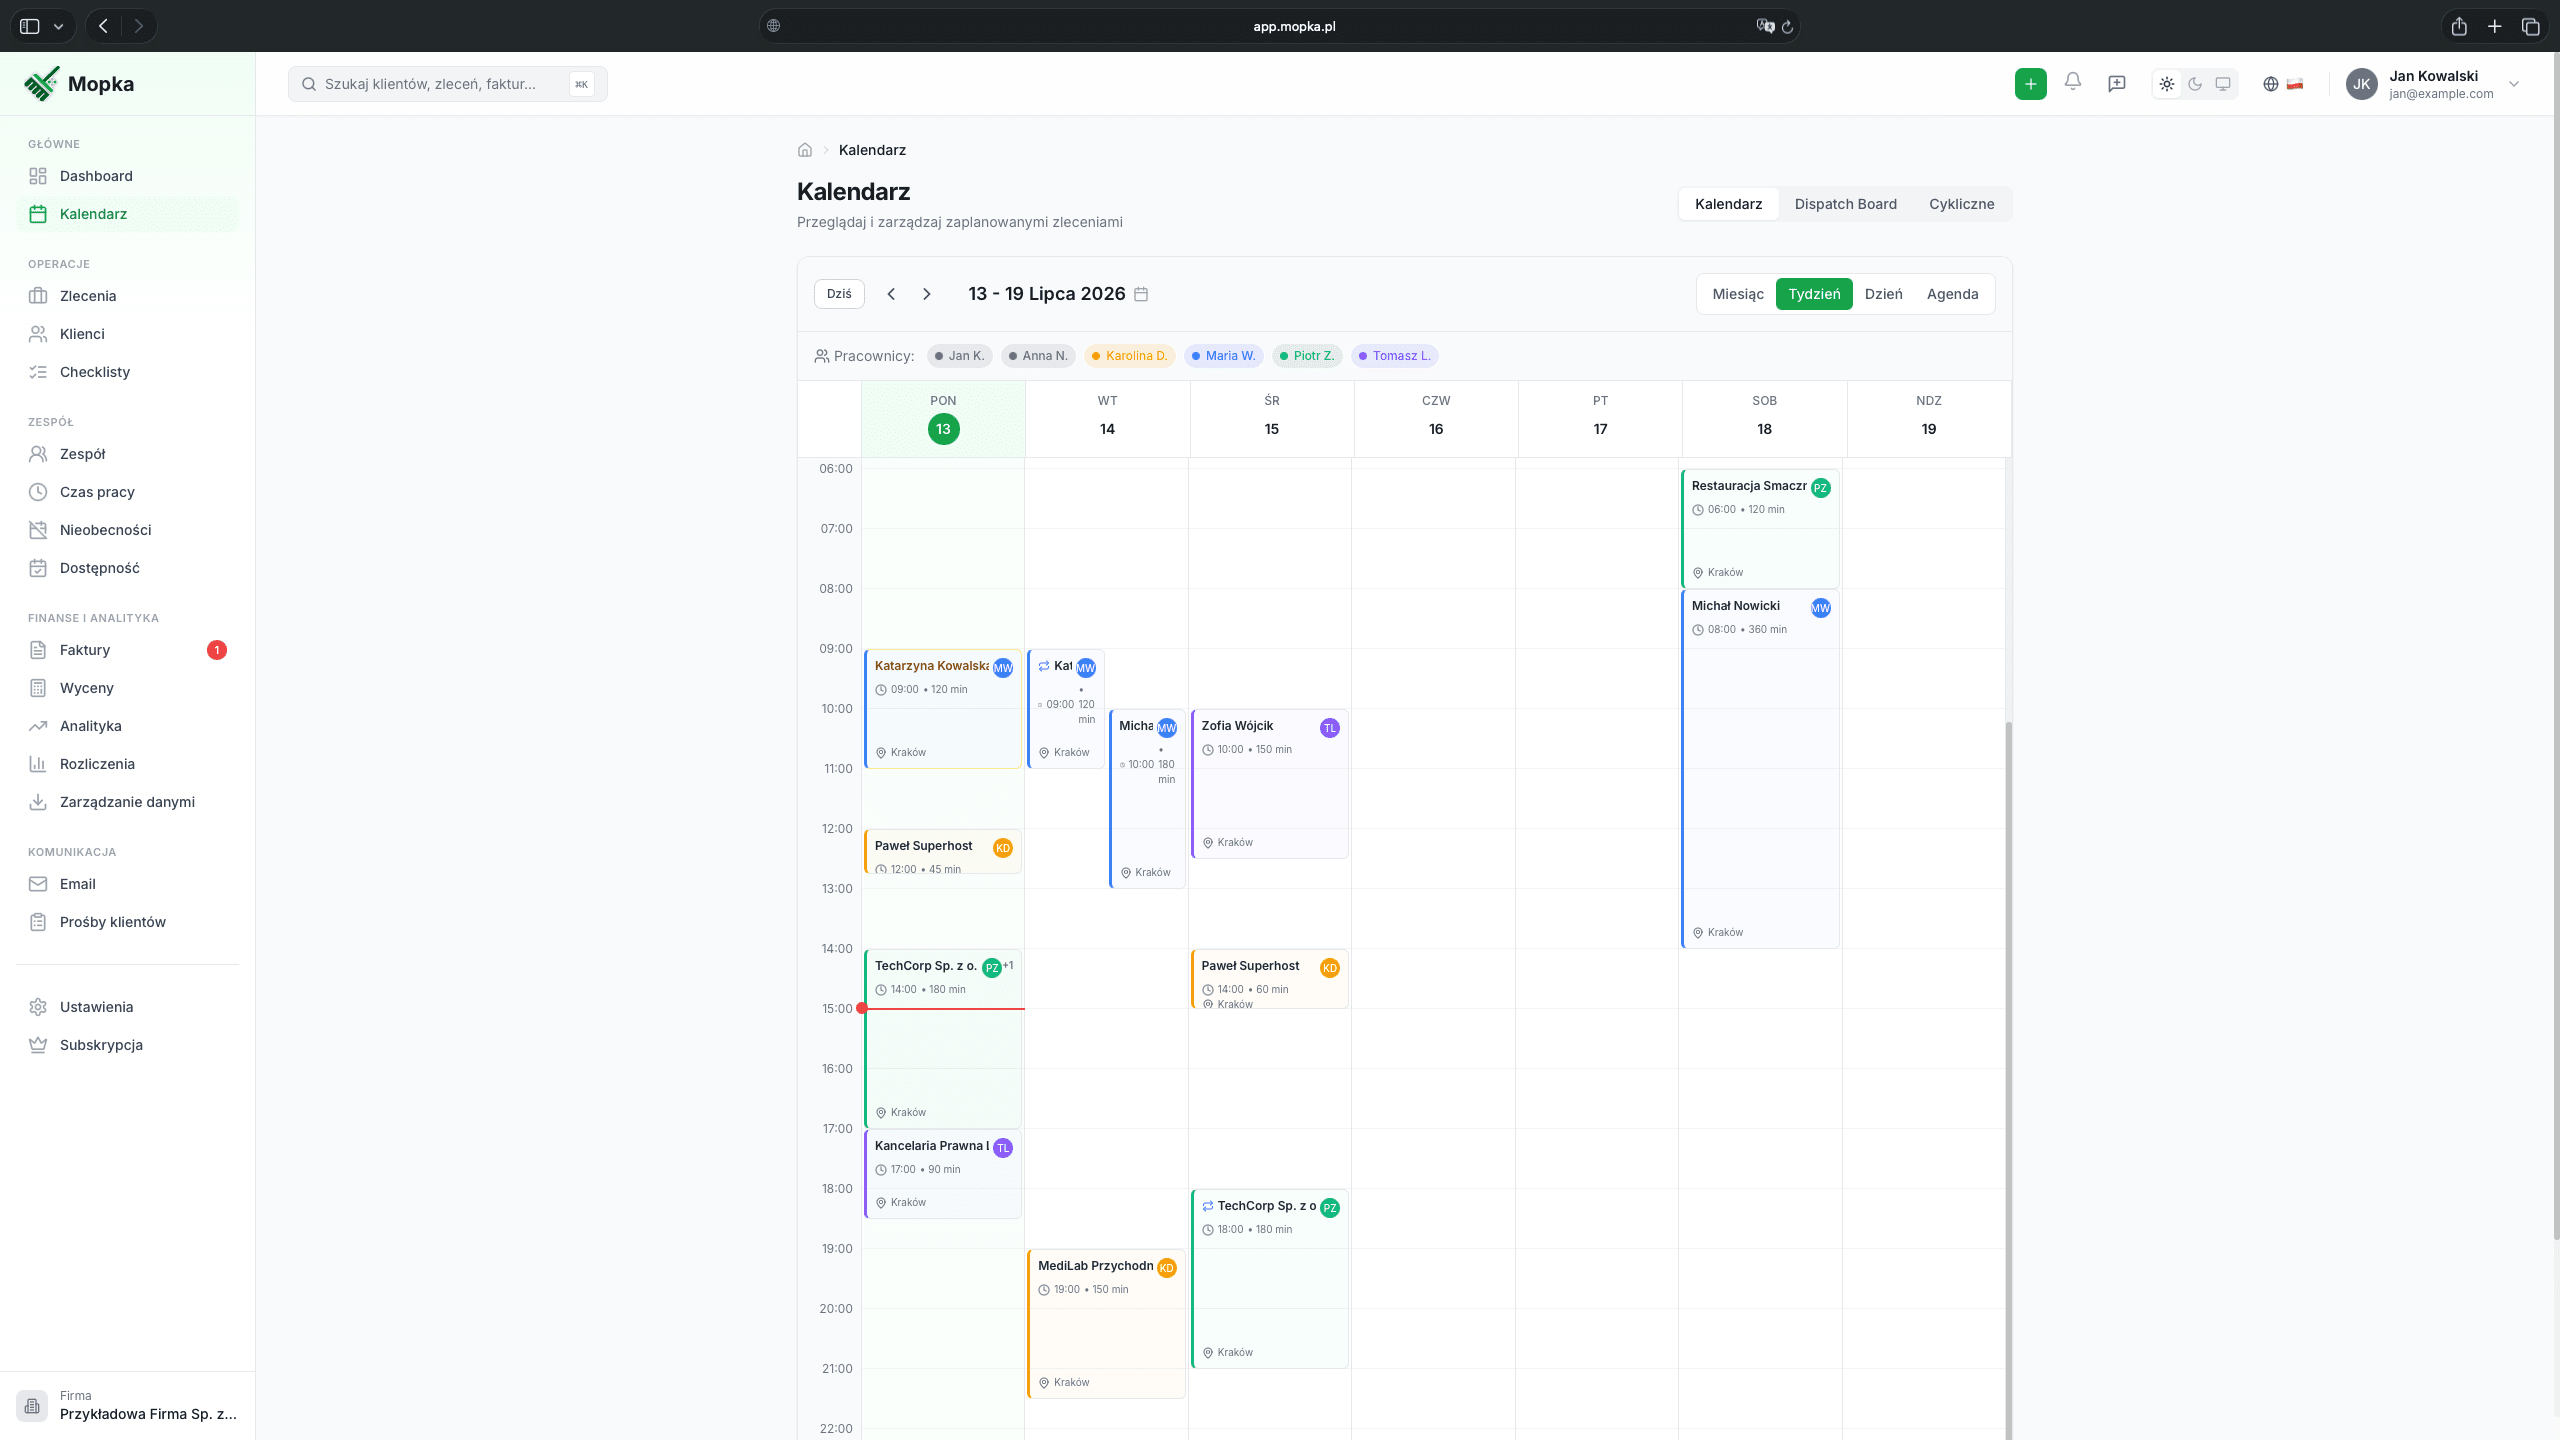Toggle employee filter Tomasz L.

[1395, 356]
